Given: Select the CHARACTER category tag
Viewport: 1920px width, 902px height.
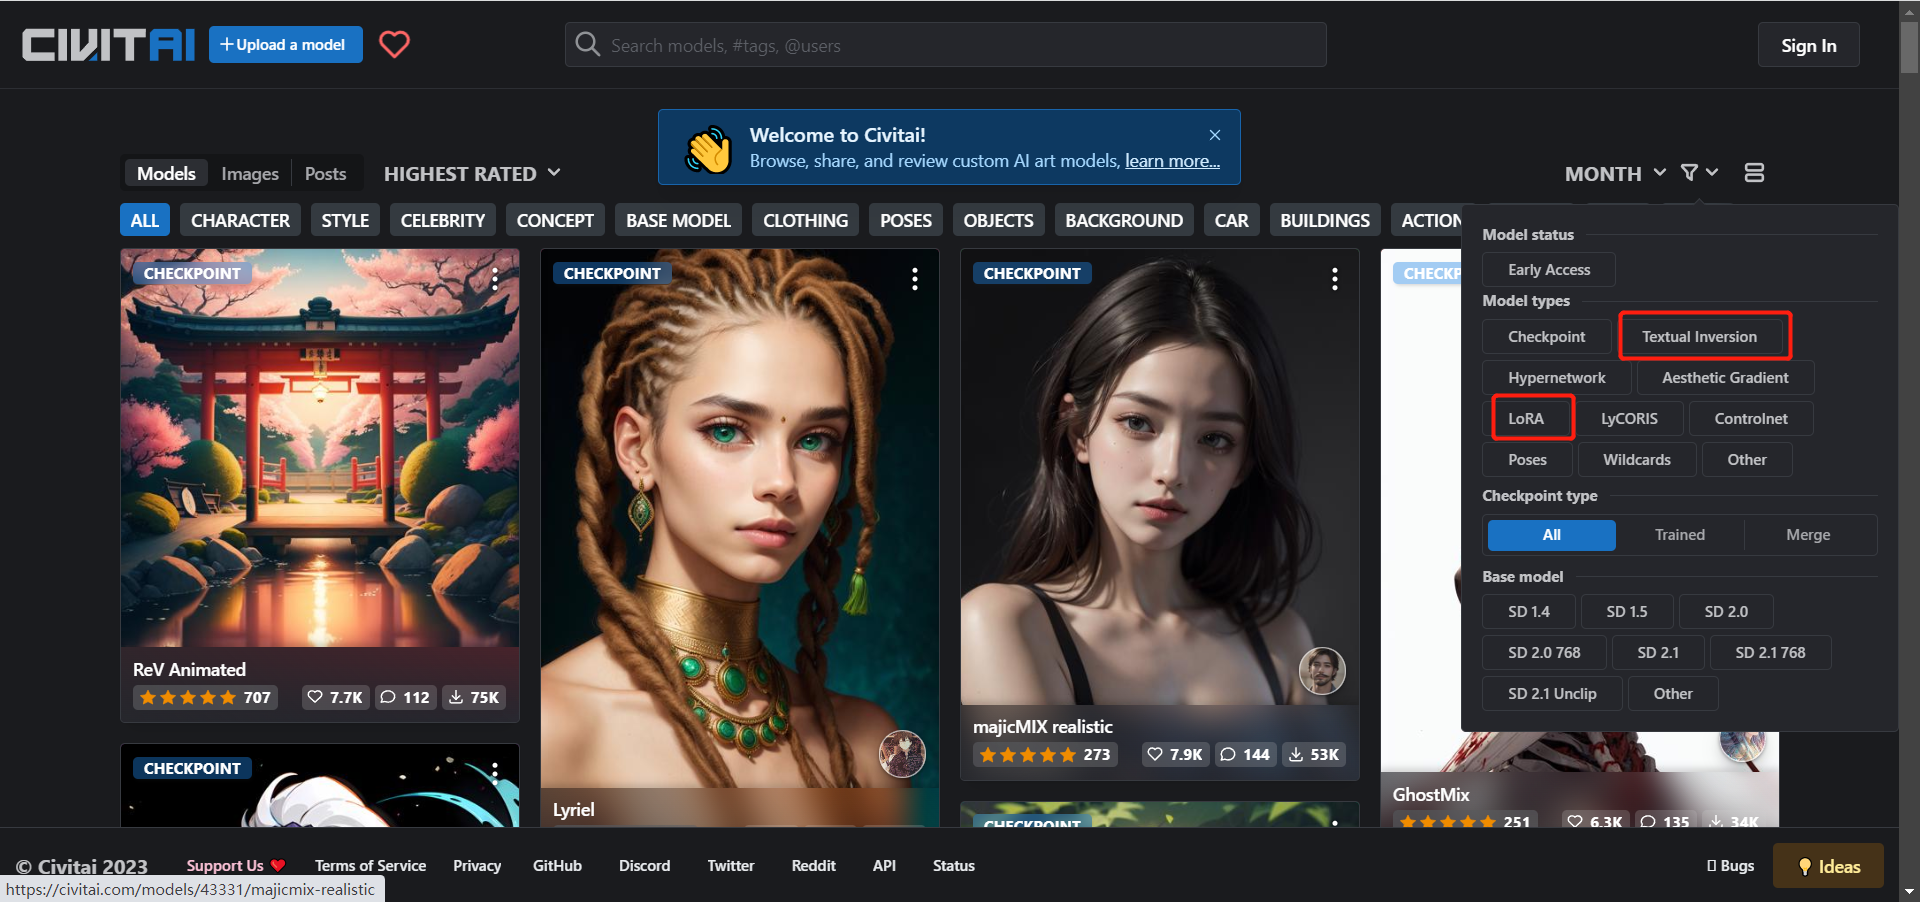Looking at the screenshot, I should click(x=240, y=220).
